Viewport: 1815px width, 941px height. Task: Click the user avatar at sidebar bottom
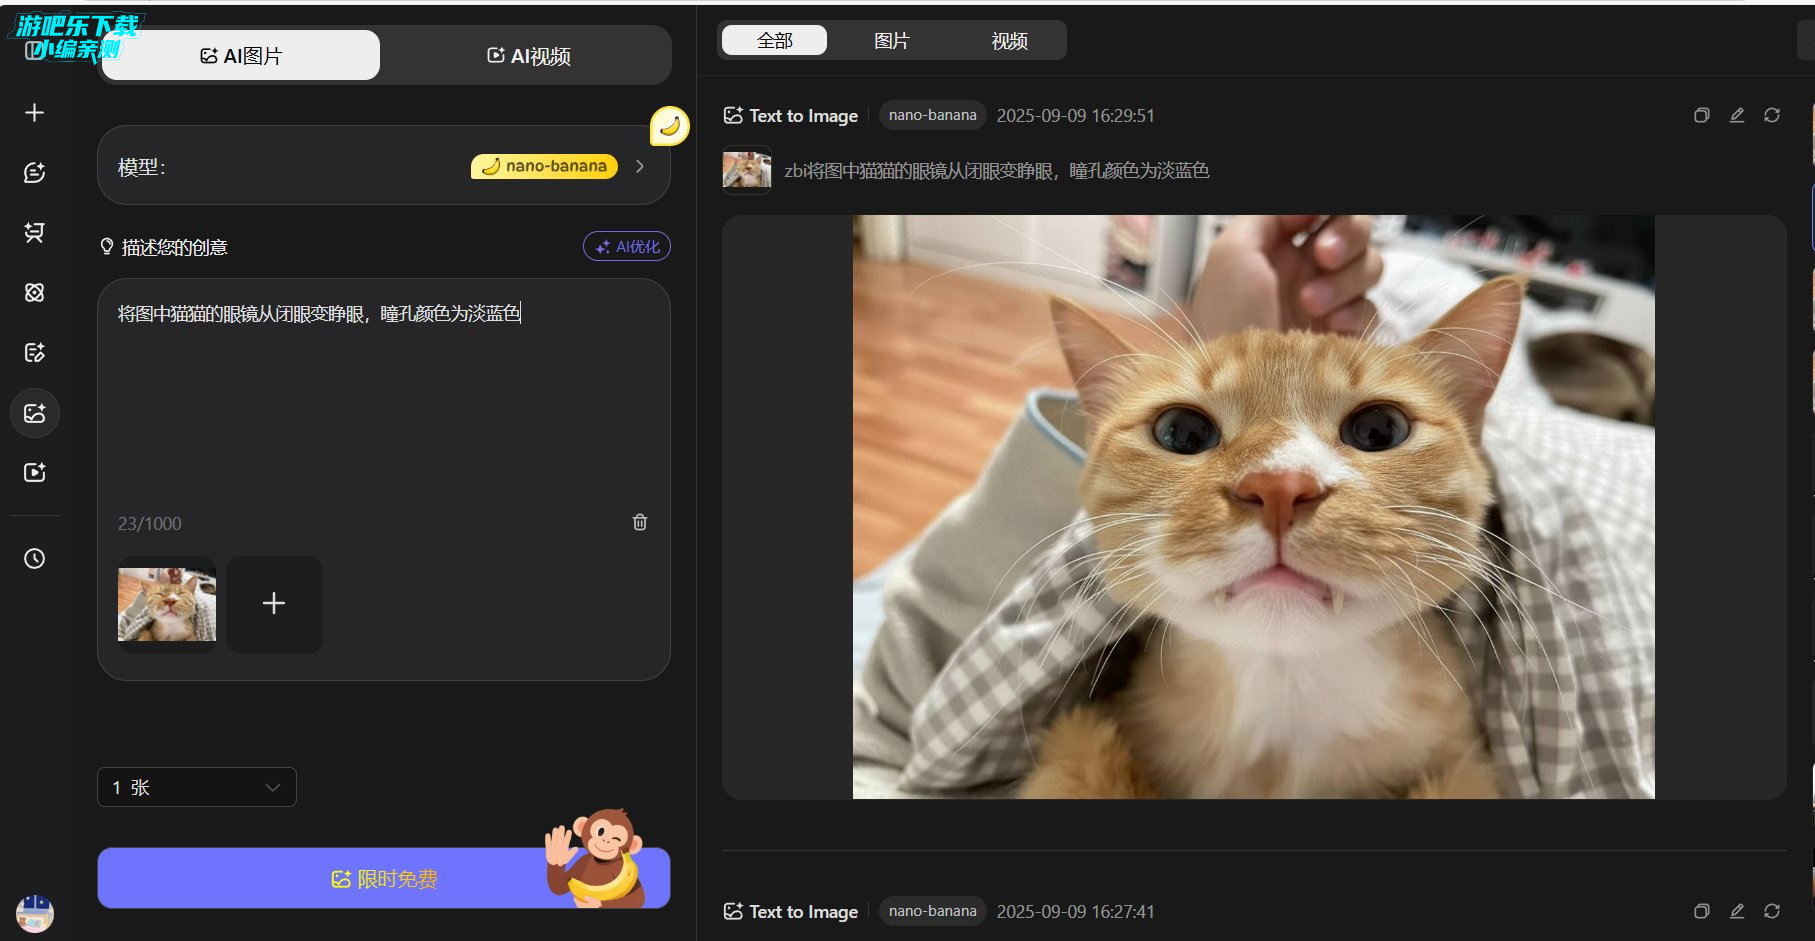click(x=35, y=913)
